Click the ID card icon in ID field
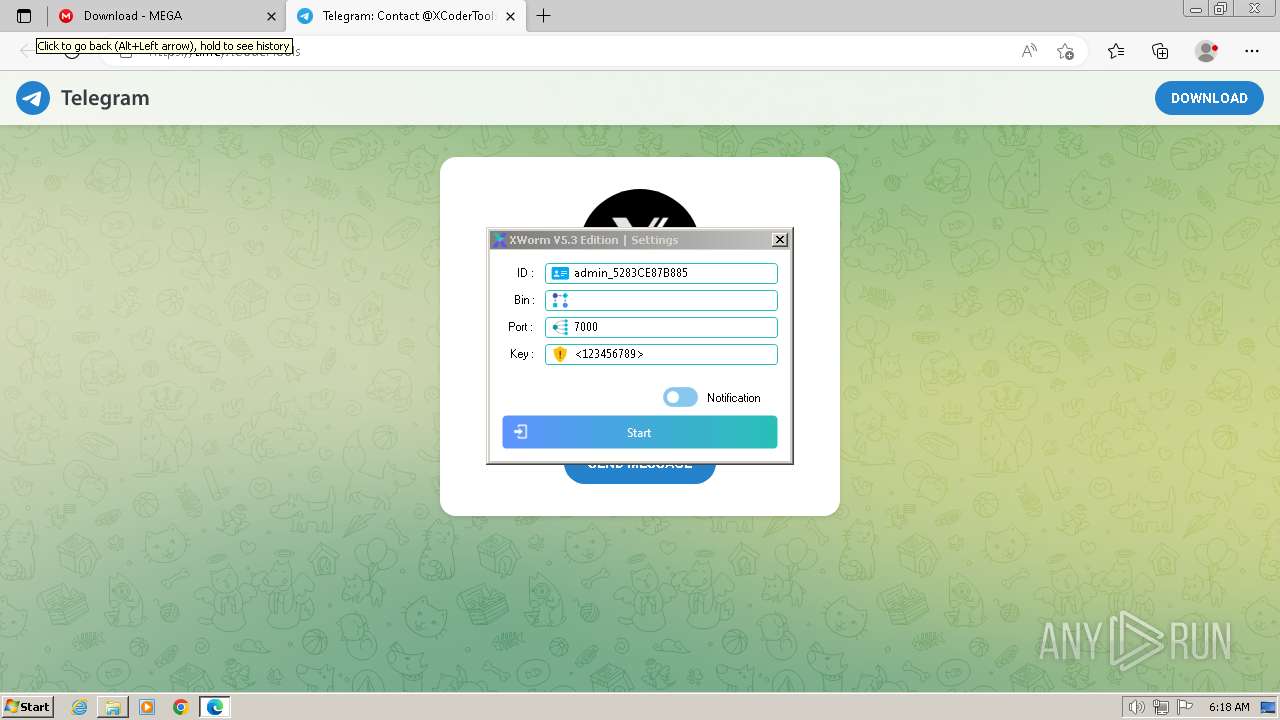Screen dimensions: 1280x720 (560, 273)
